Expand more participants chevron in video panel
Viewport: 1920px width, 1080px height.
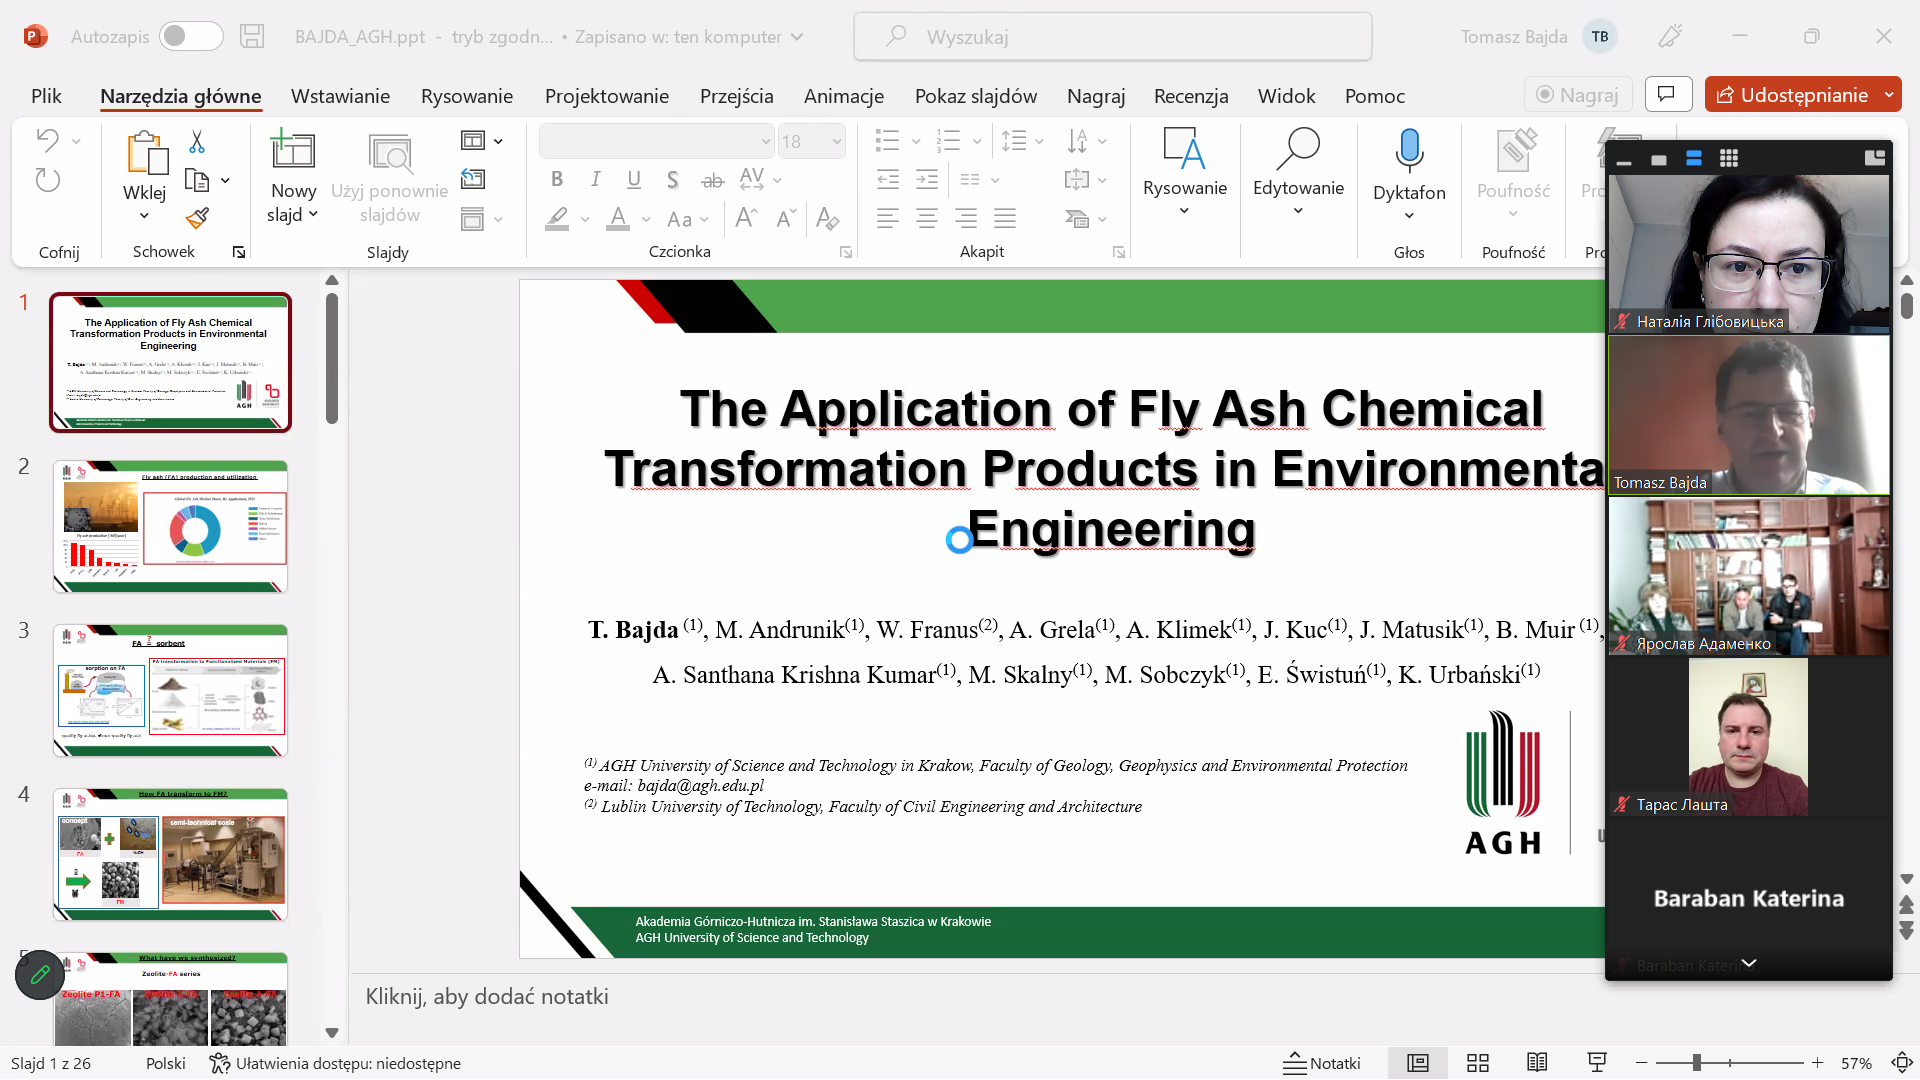[x=1748, y=963]
